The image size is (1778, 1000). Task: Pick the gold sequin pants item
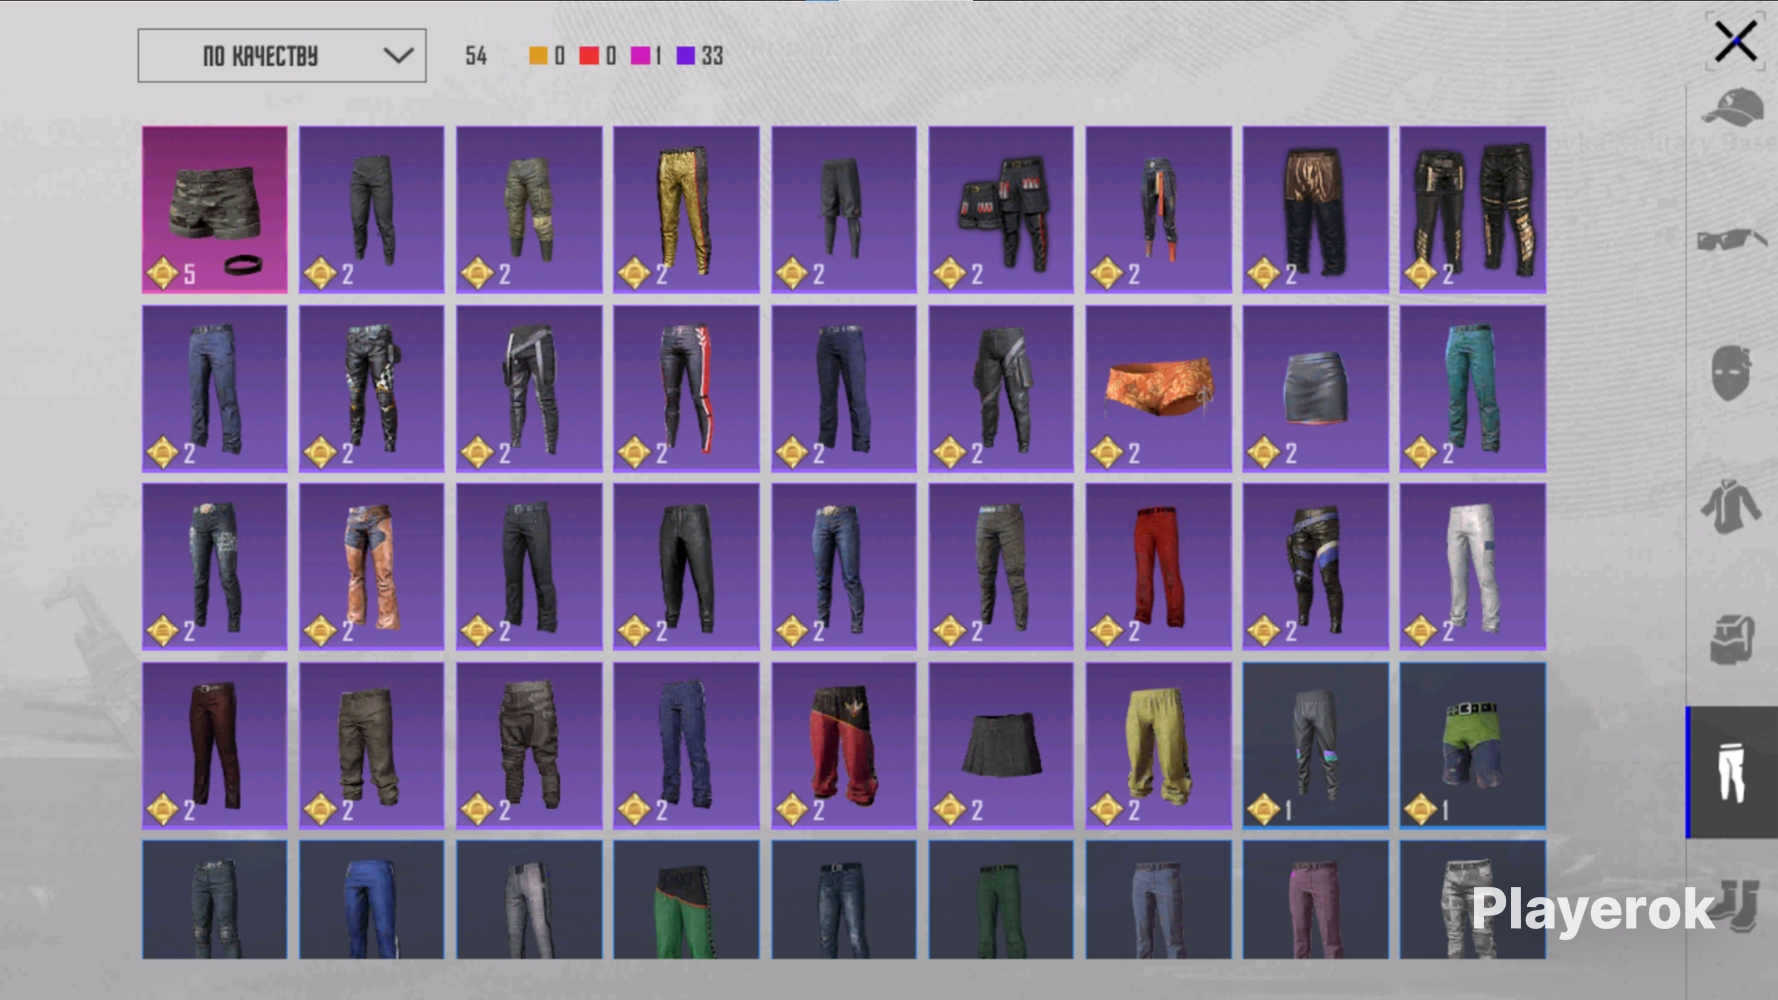coord(686,209)
